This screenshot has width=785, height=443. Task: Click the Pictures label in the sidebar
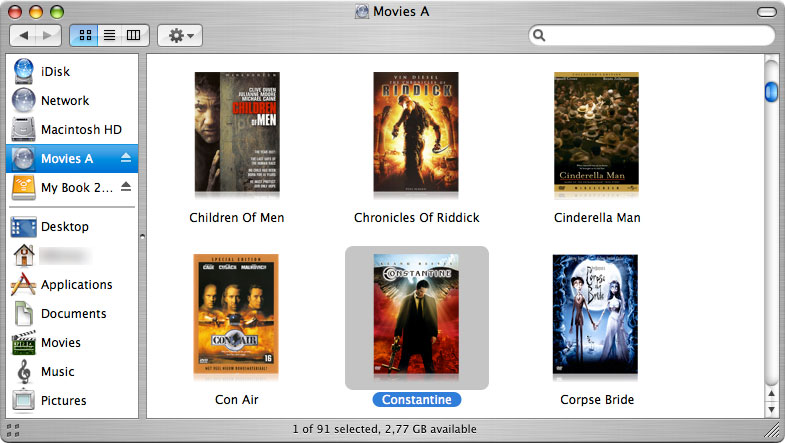coord(64,401)
